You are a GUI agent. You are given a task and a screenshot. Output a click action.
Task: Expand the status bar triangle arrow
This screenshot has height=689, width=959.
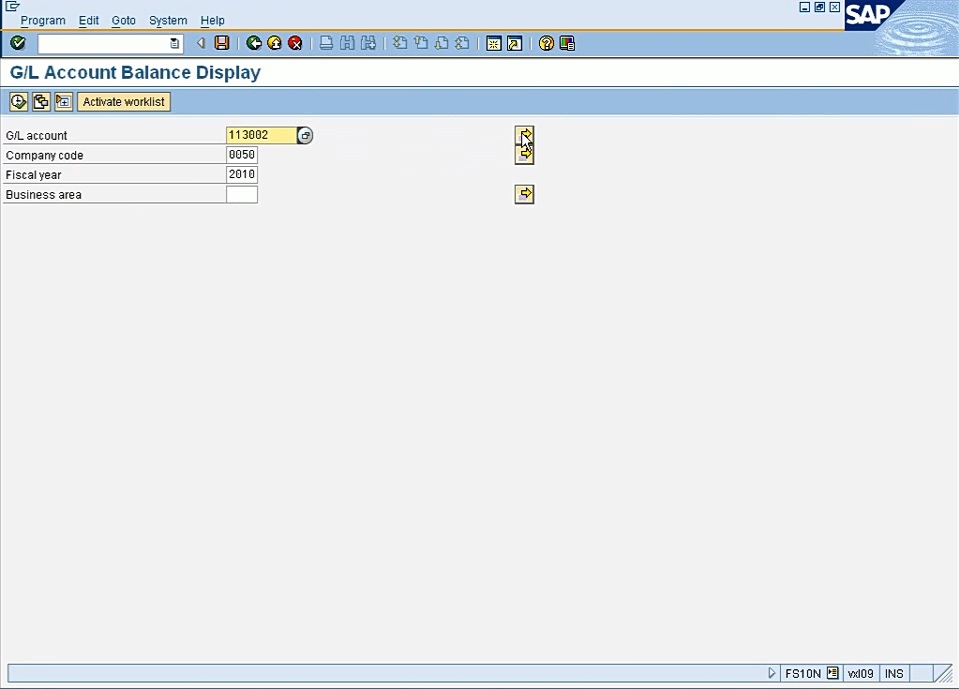click(x=771, y=672)
